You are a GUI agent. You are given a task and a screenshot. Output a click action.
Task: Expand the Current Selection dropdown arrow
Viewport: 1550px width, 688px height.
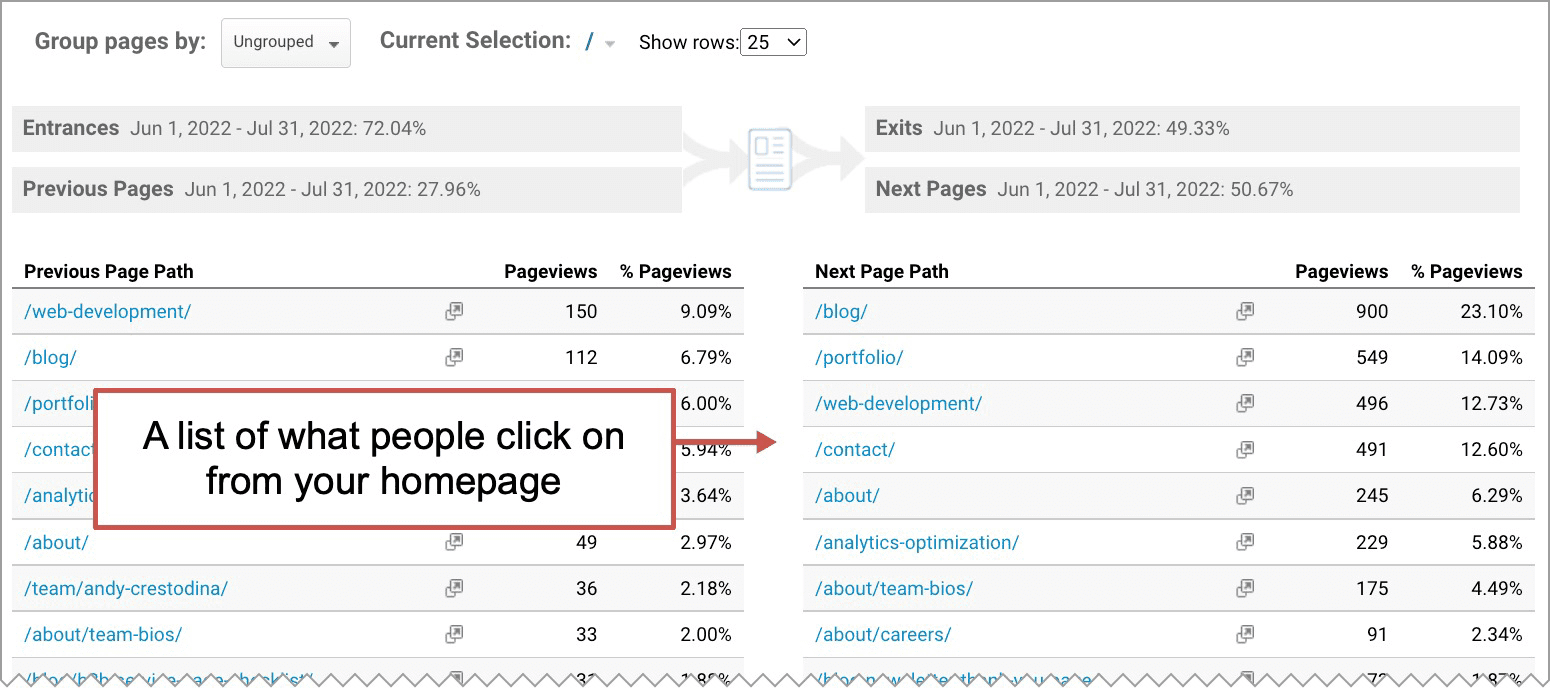click(610, 44)
